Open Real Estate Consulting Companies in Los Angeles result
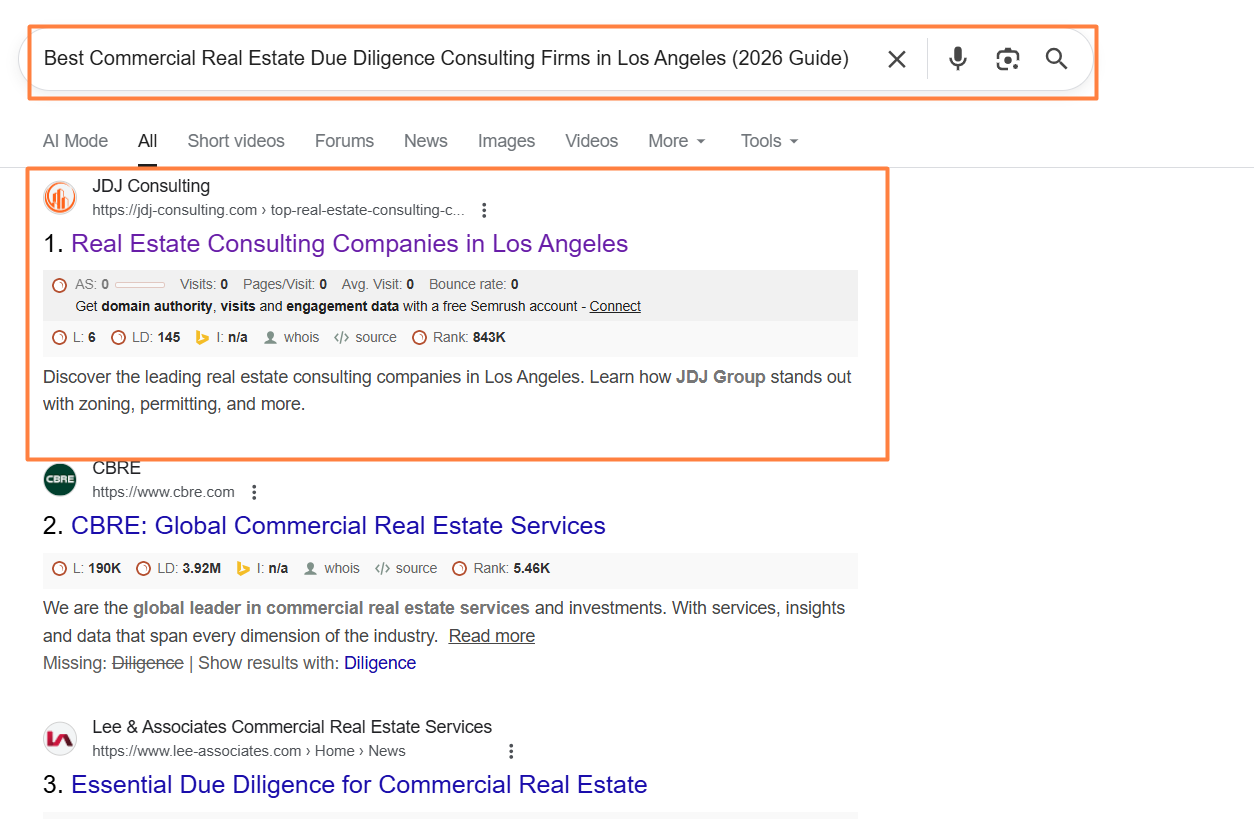Screen dimensions: 1254x819 coord(350,244)
